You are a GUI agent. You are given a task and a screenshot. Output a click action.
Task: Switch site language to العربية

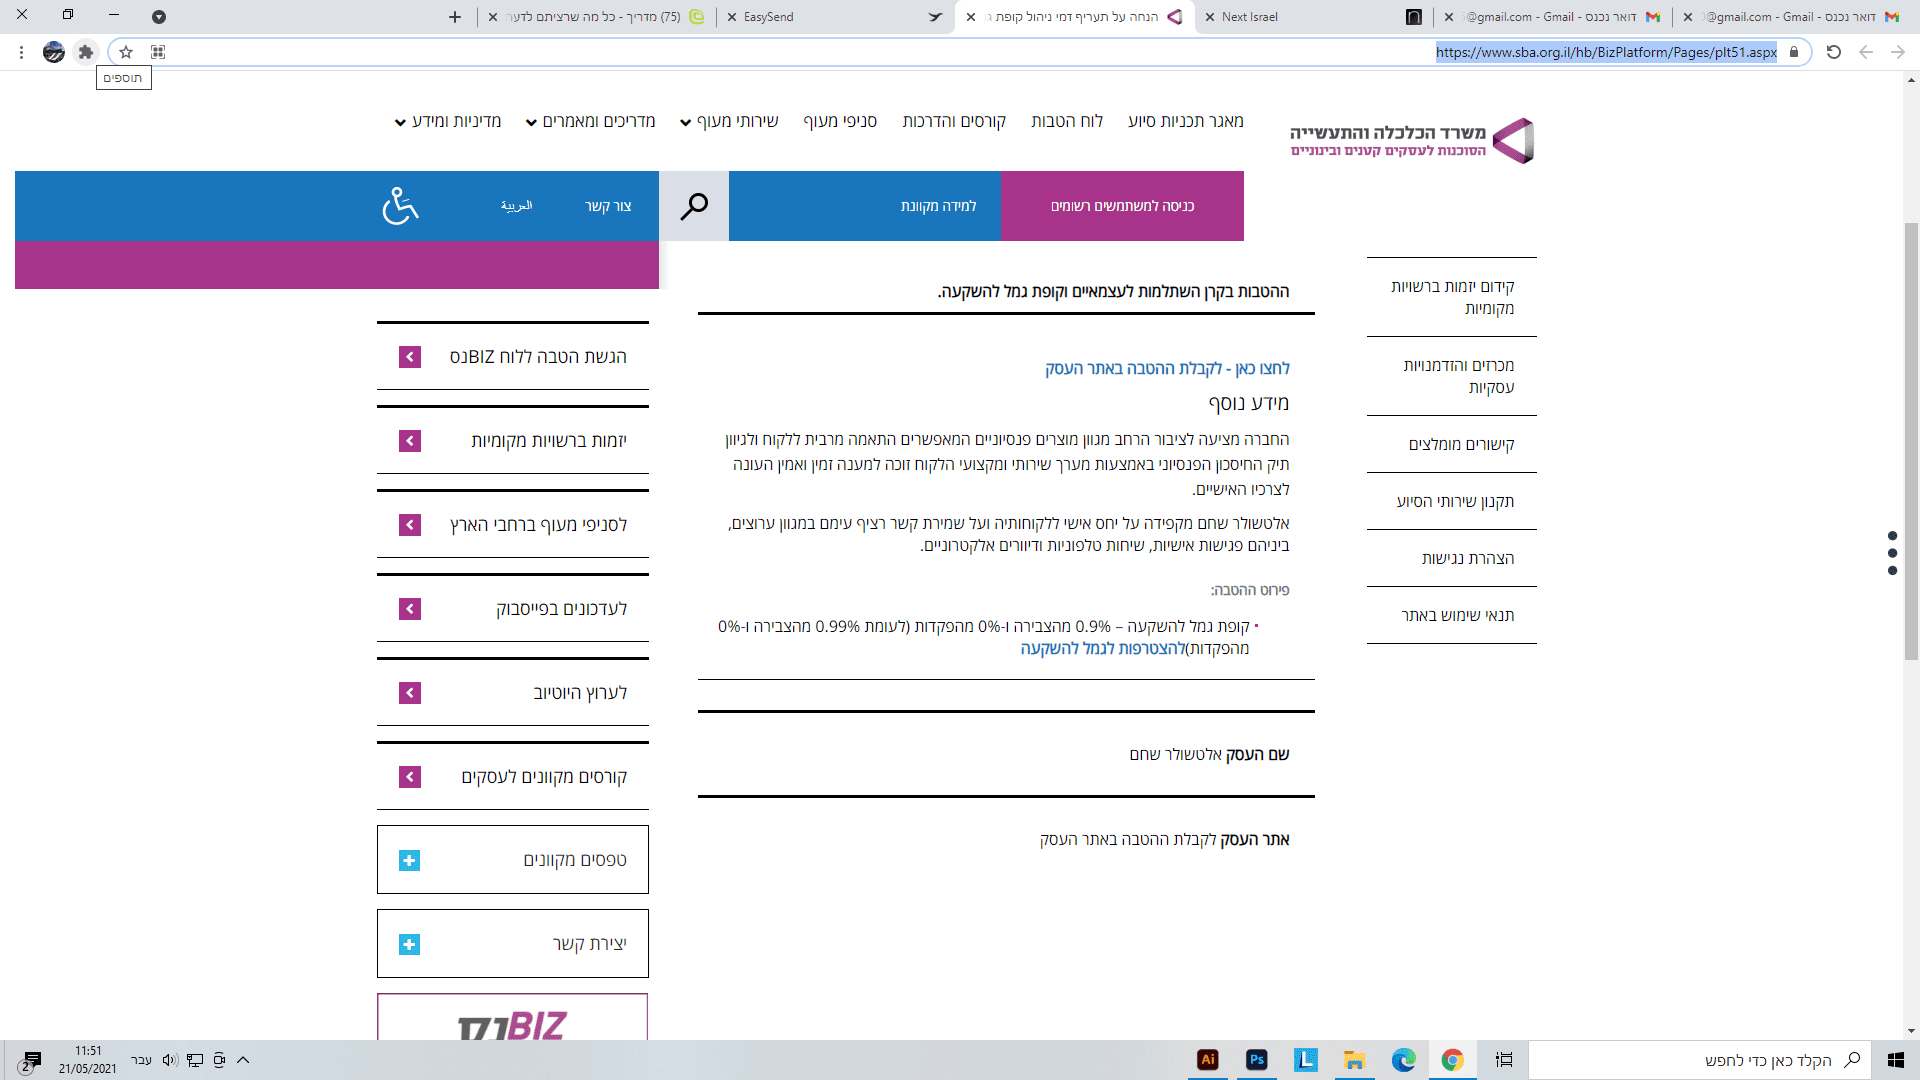(x=516, y=206)
